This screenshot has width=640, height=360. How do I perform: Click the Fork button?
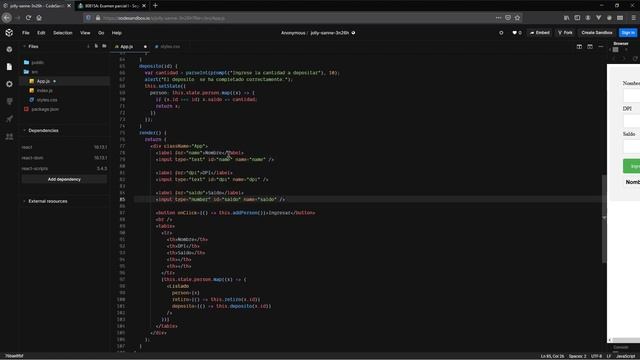click(x=565, y=33)
